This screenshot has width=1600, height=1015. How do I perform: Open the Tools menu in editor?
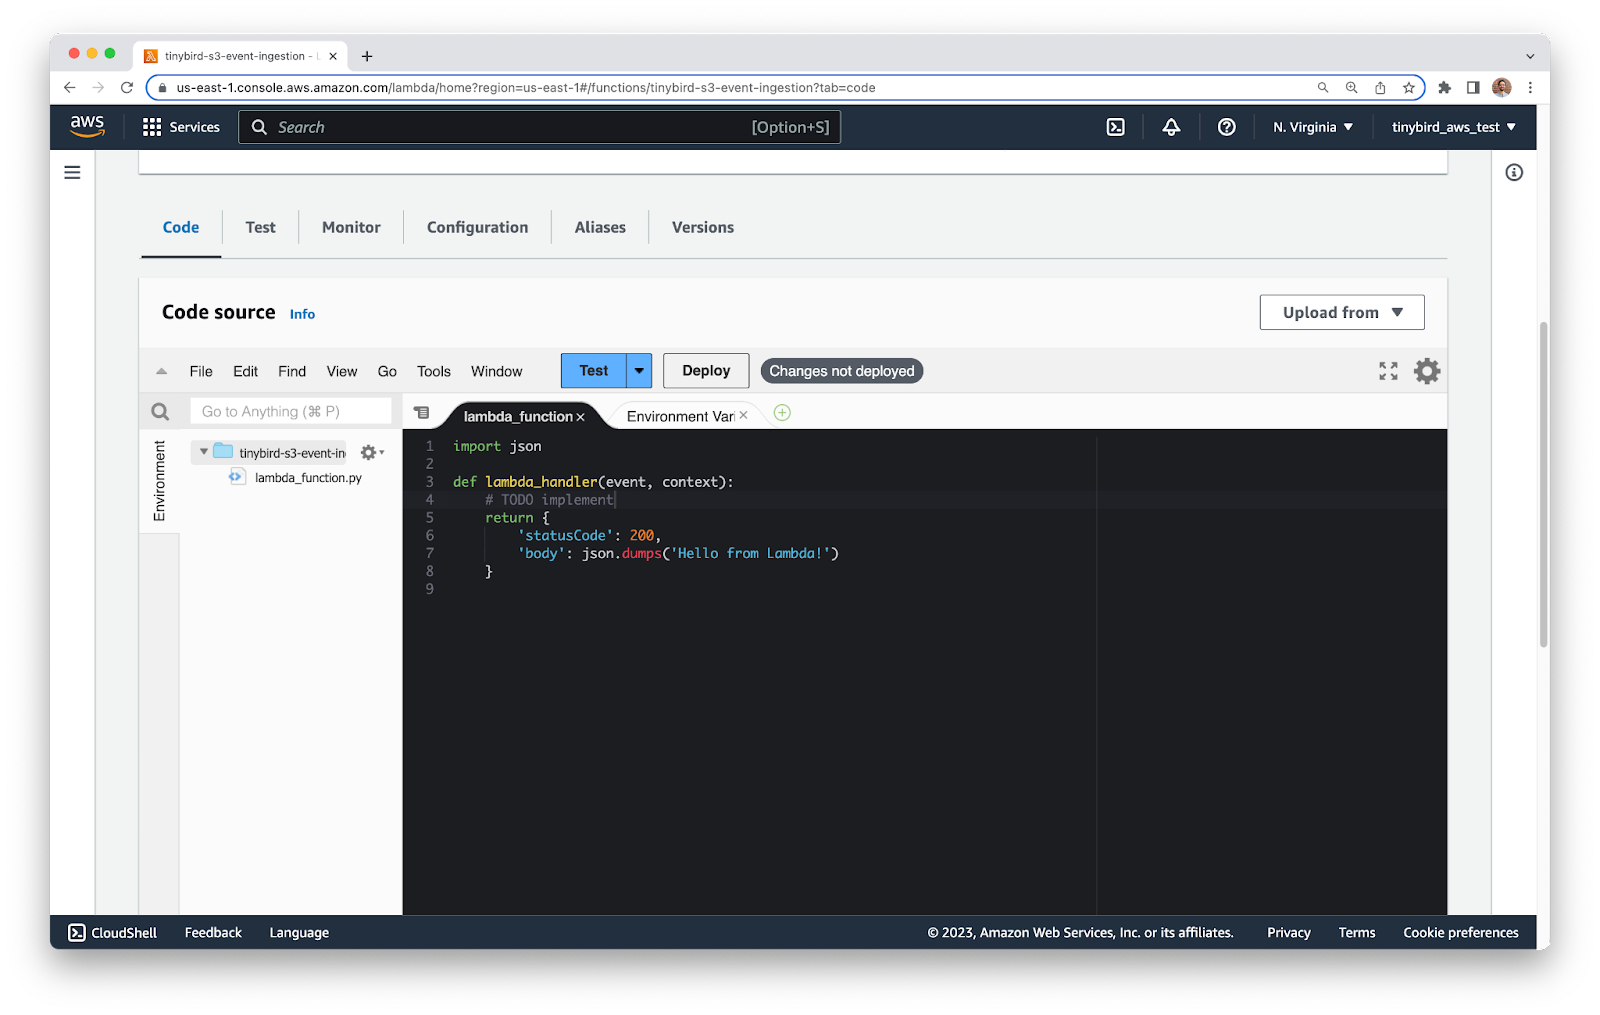pyautogui.click(x=433, y=371)
